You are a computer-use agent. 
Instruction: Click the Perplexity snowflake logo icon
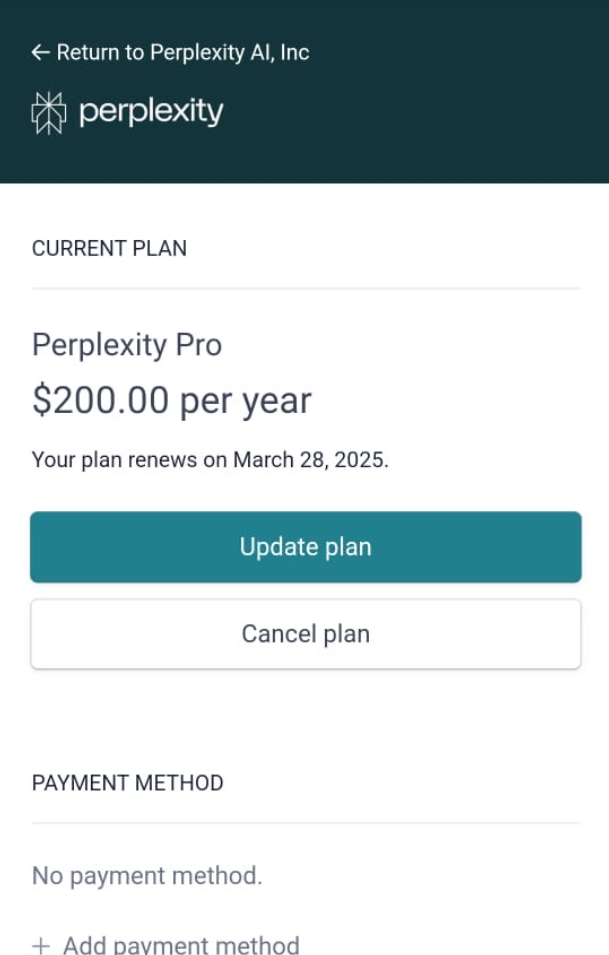coord(48,113)
